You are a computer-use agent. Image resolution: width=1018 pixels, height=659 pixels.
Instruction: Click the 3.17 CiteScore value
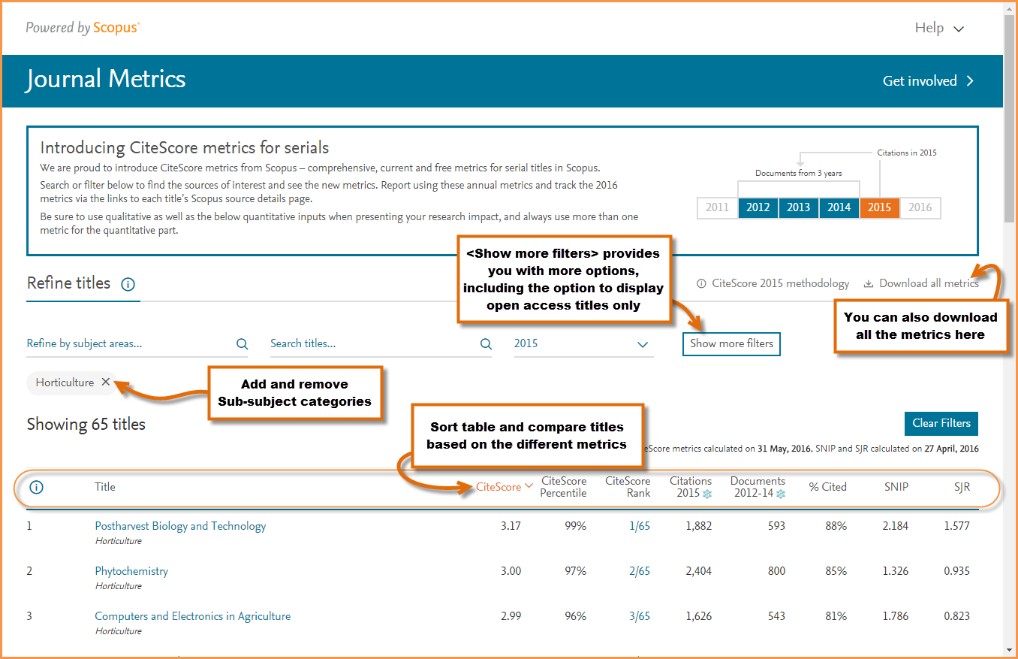tap(510, 526)
